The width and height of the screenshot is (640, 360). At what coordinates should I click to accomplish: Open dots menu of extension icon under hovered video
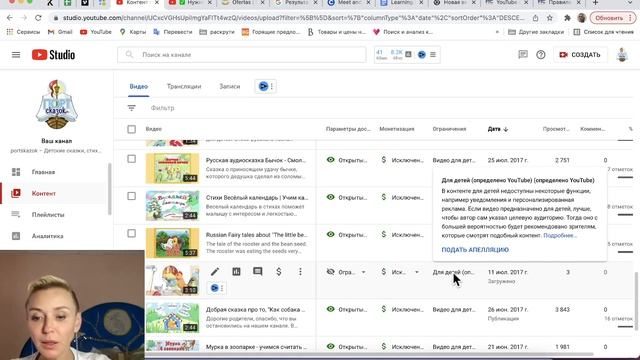(x=222, y=288)
